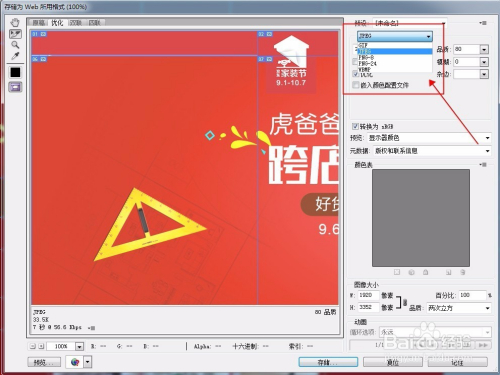Click the last frame animation button
The height and width of the screenshot is (375, 500).
483,345
